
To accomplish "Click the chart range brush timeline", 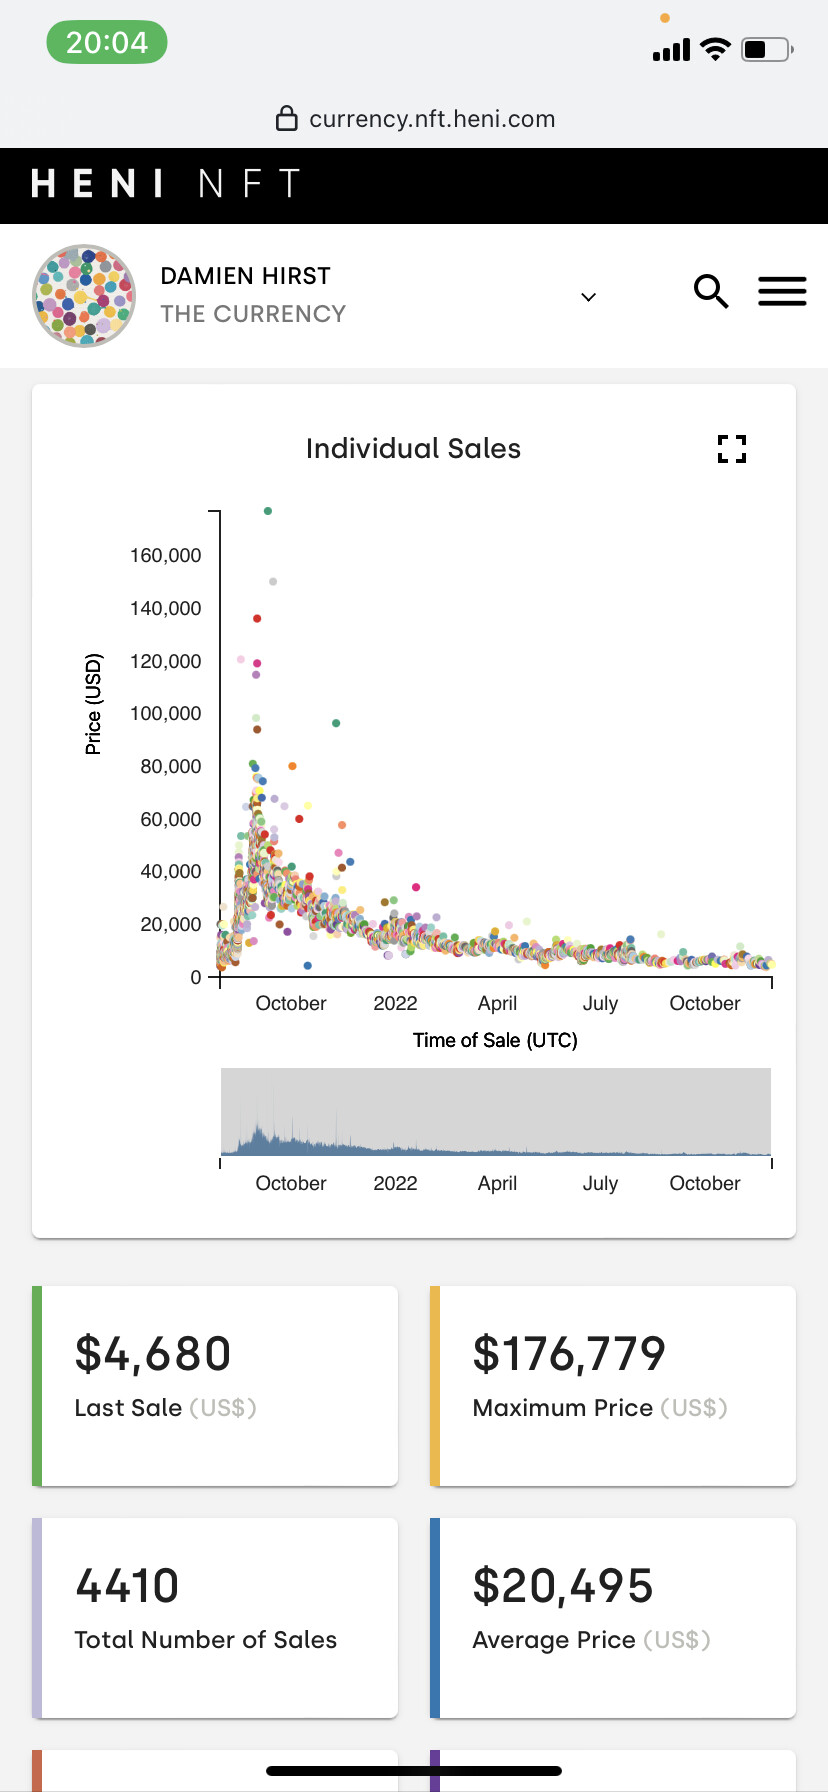I will point(496,1112).
